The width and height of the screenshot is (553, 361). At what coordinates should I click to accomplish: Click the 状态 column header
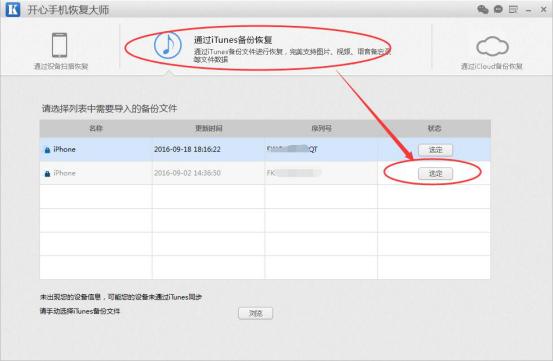434,128
